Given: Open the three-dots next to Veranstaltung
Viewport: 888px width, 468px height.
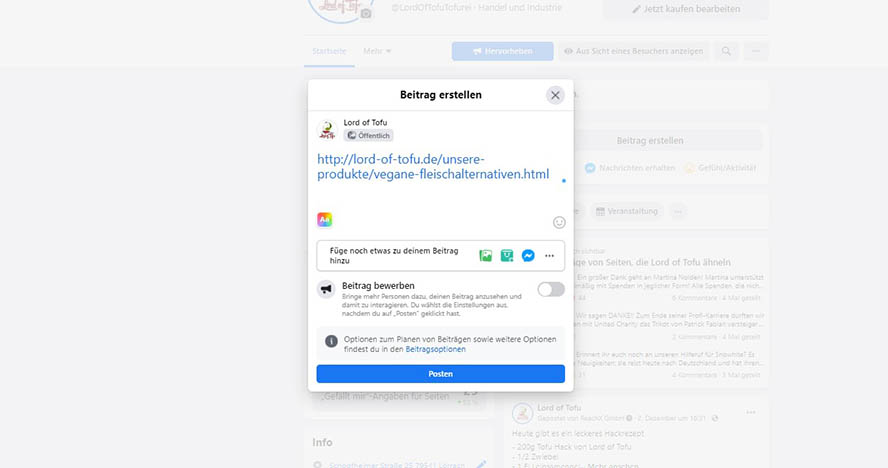Looking at the screenshot, I should click(678, 211).
